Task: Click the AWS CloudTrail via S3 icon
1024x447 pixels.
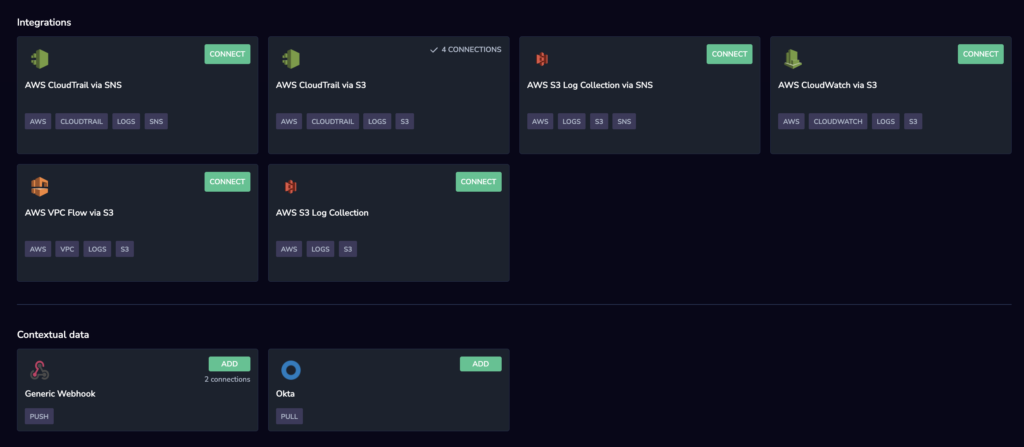Action: [291, 59]
